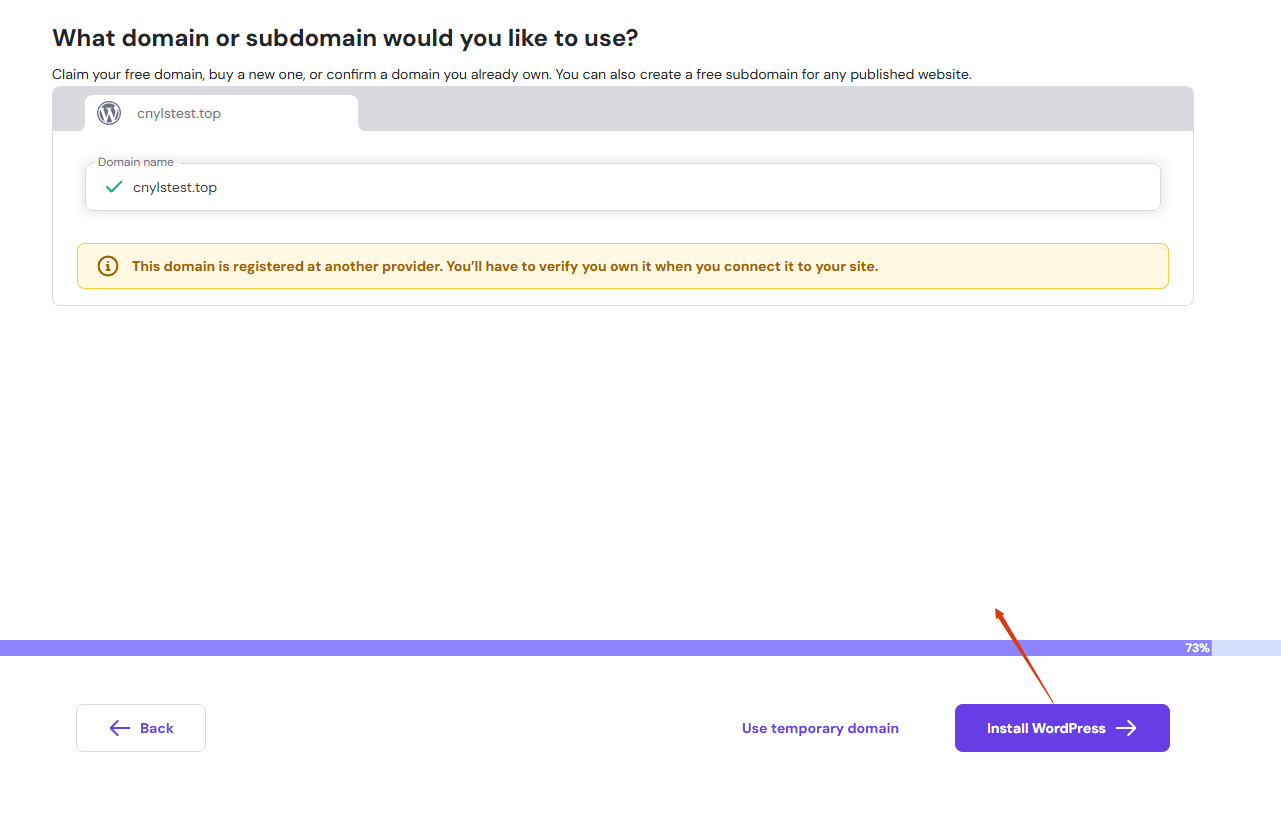Image resolution: width=1281 pixels, height=824 pixels.
Task: Go back using the Back button text
Action: pyautogui.click(x=157, y=728)
